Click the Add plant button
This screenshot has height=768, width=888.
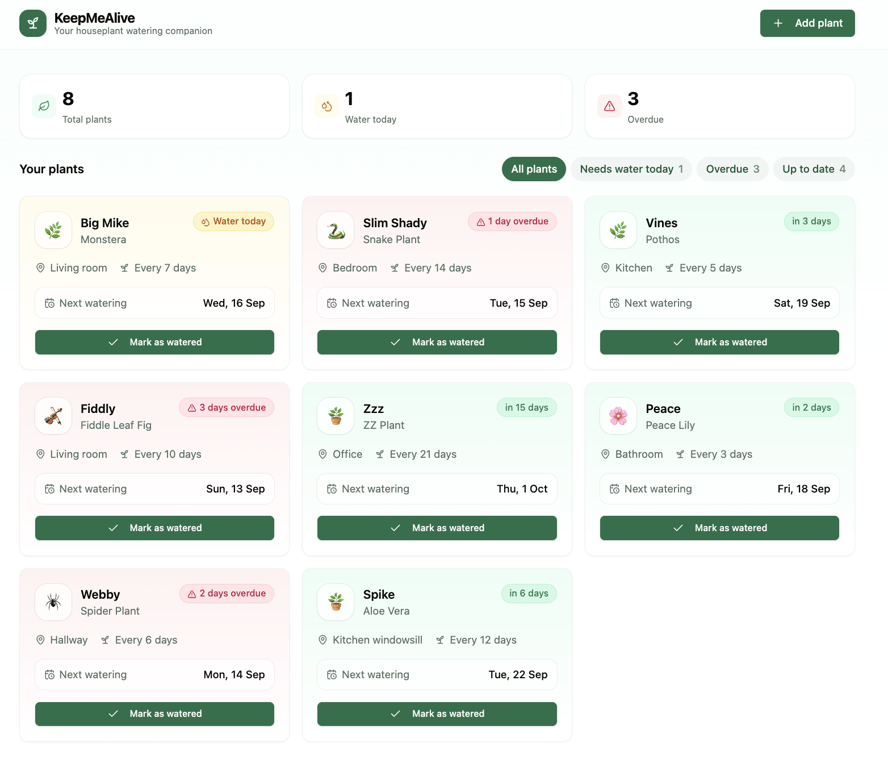(807, 23)
